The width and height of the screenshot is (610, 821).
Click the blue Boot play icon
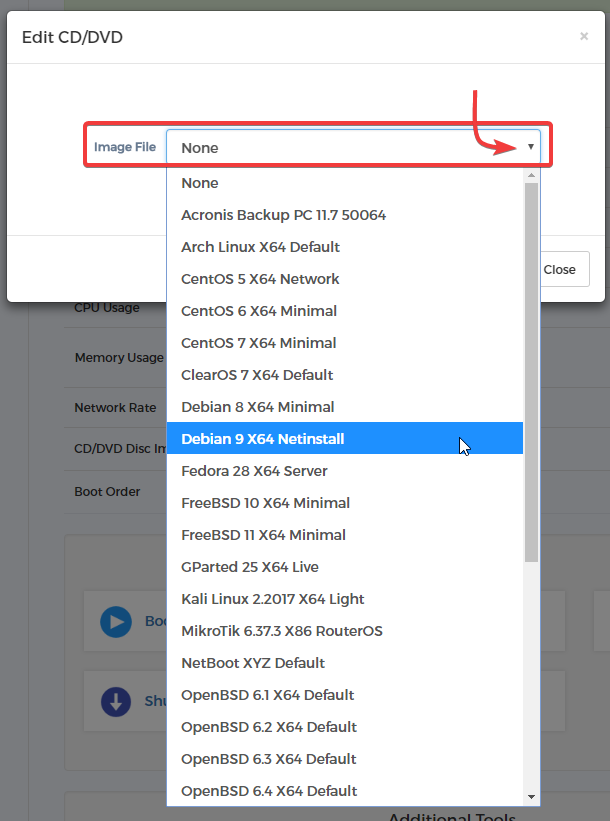click(116, 622)
